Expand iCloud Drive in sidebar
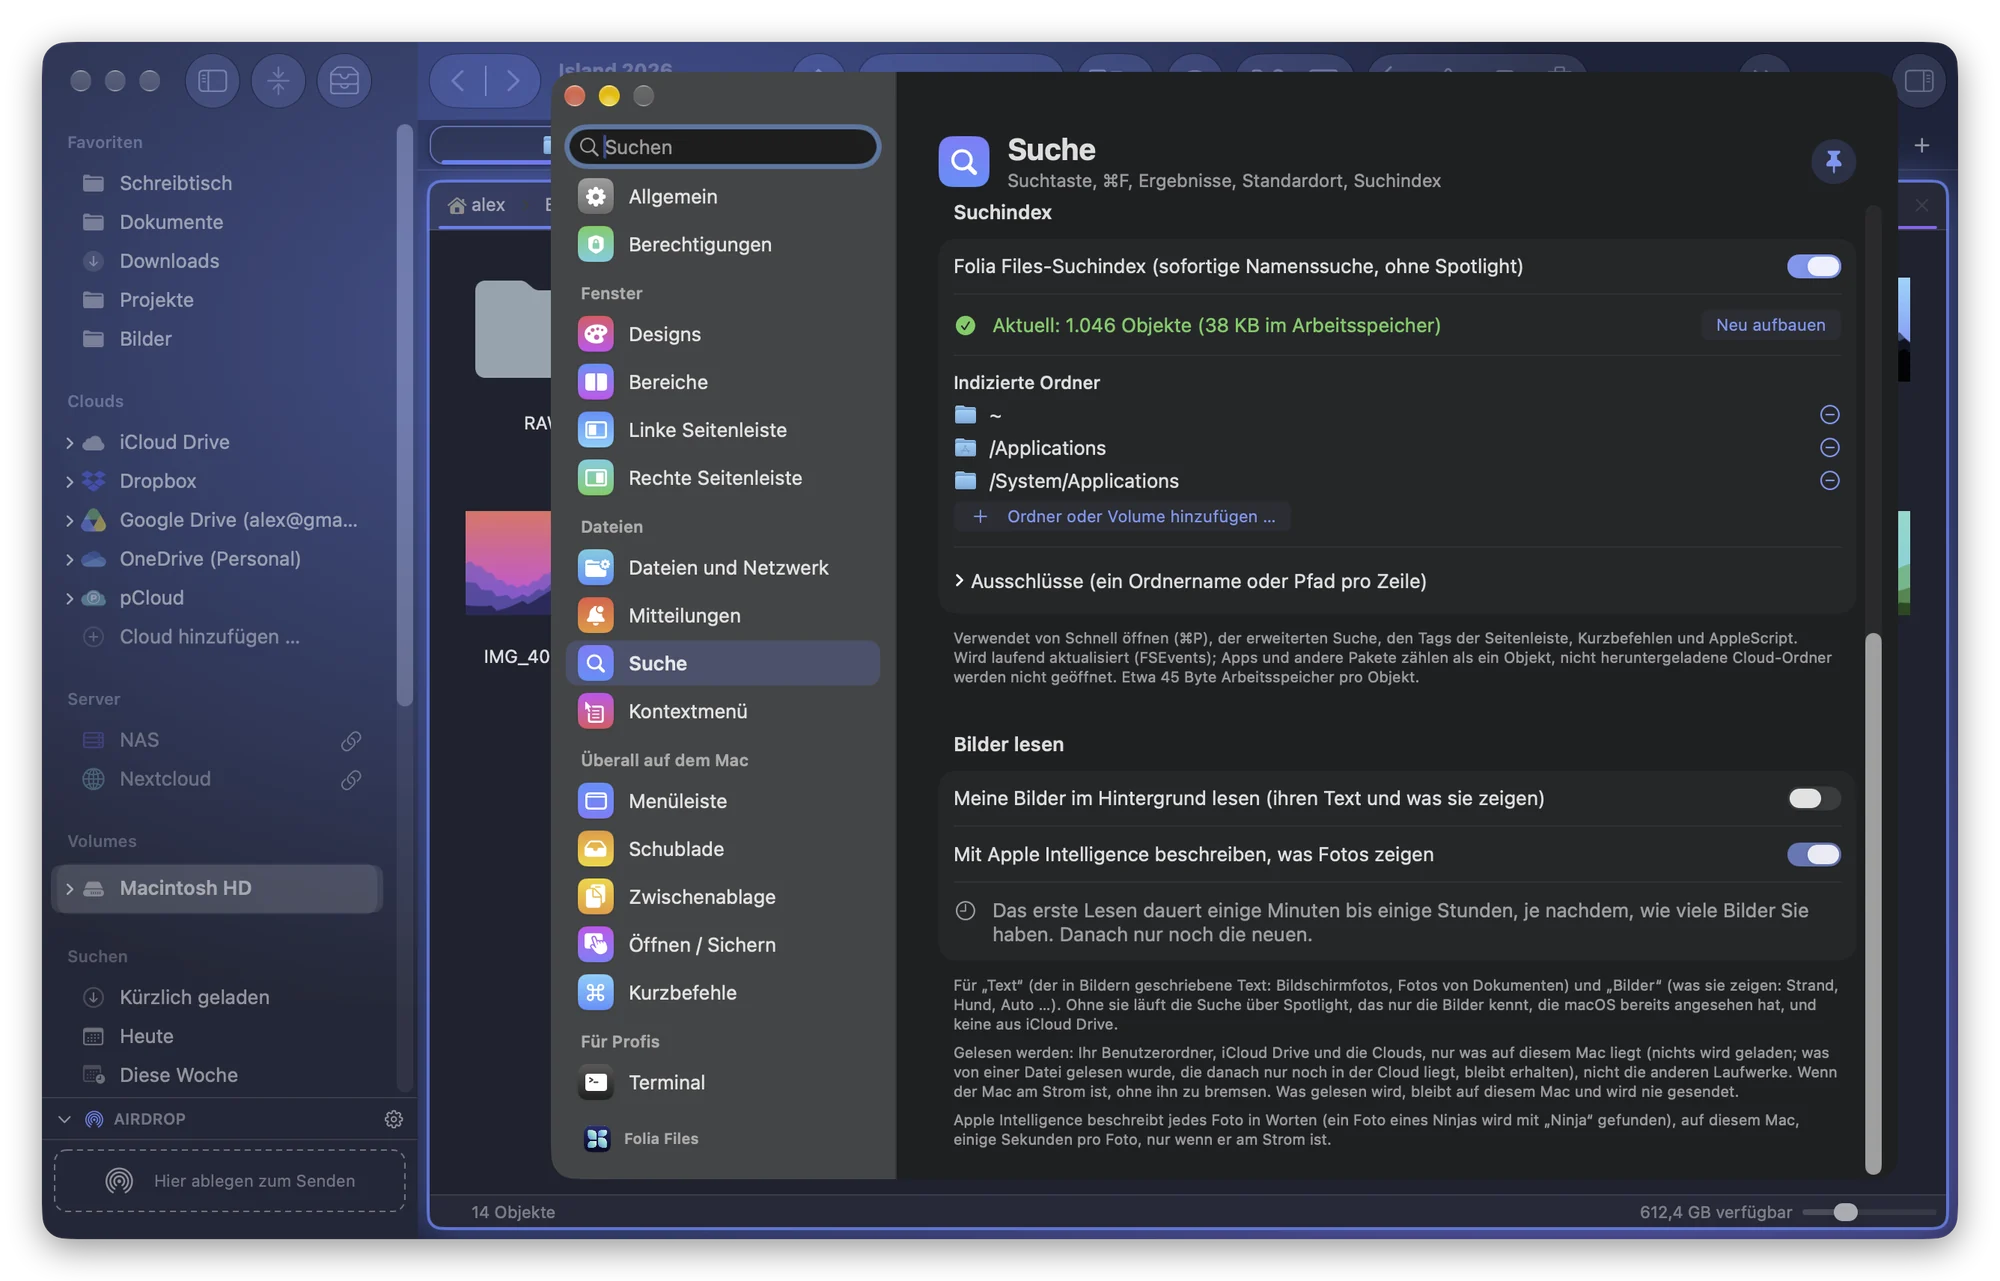The image size is (2000, 1281). (x=70, y=442)
